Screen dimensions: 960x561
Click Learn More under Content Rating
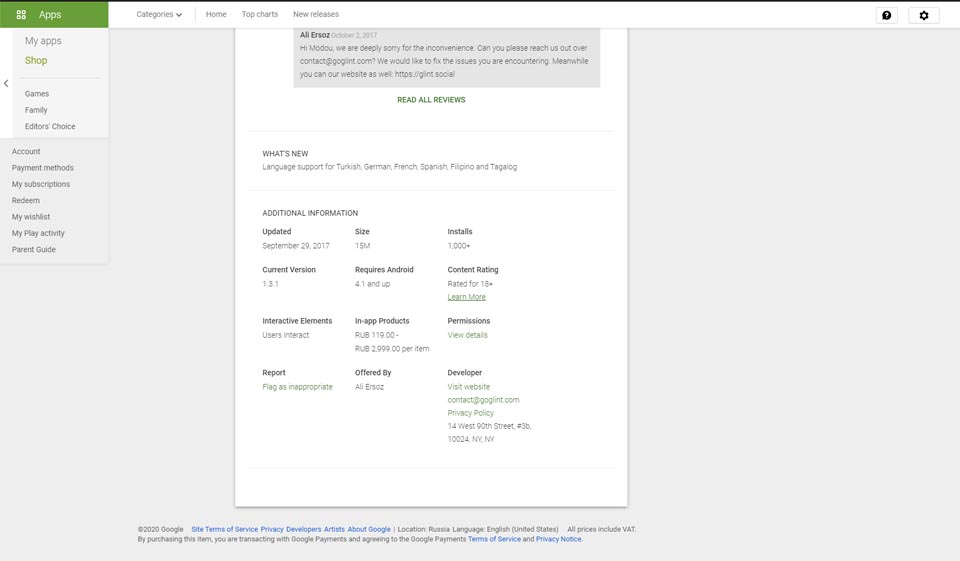pyautogui.click(x=466, y=297)
